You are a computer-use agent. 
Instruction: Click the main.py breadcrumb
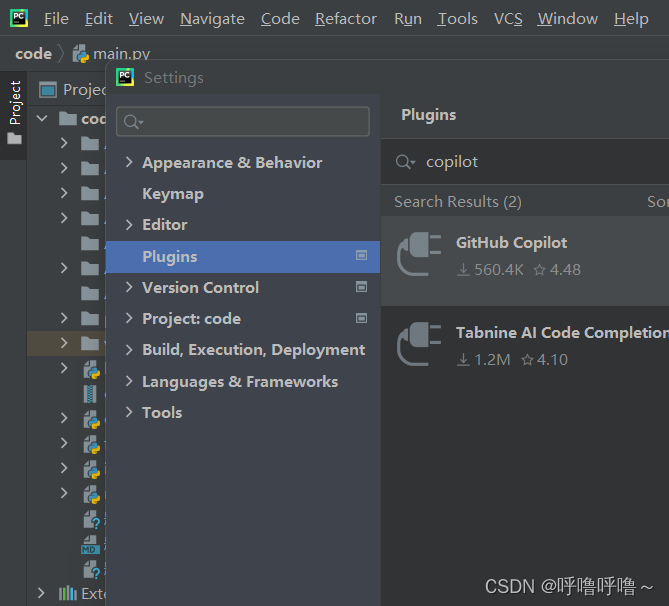(x=111, y=54)
